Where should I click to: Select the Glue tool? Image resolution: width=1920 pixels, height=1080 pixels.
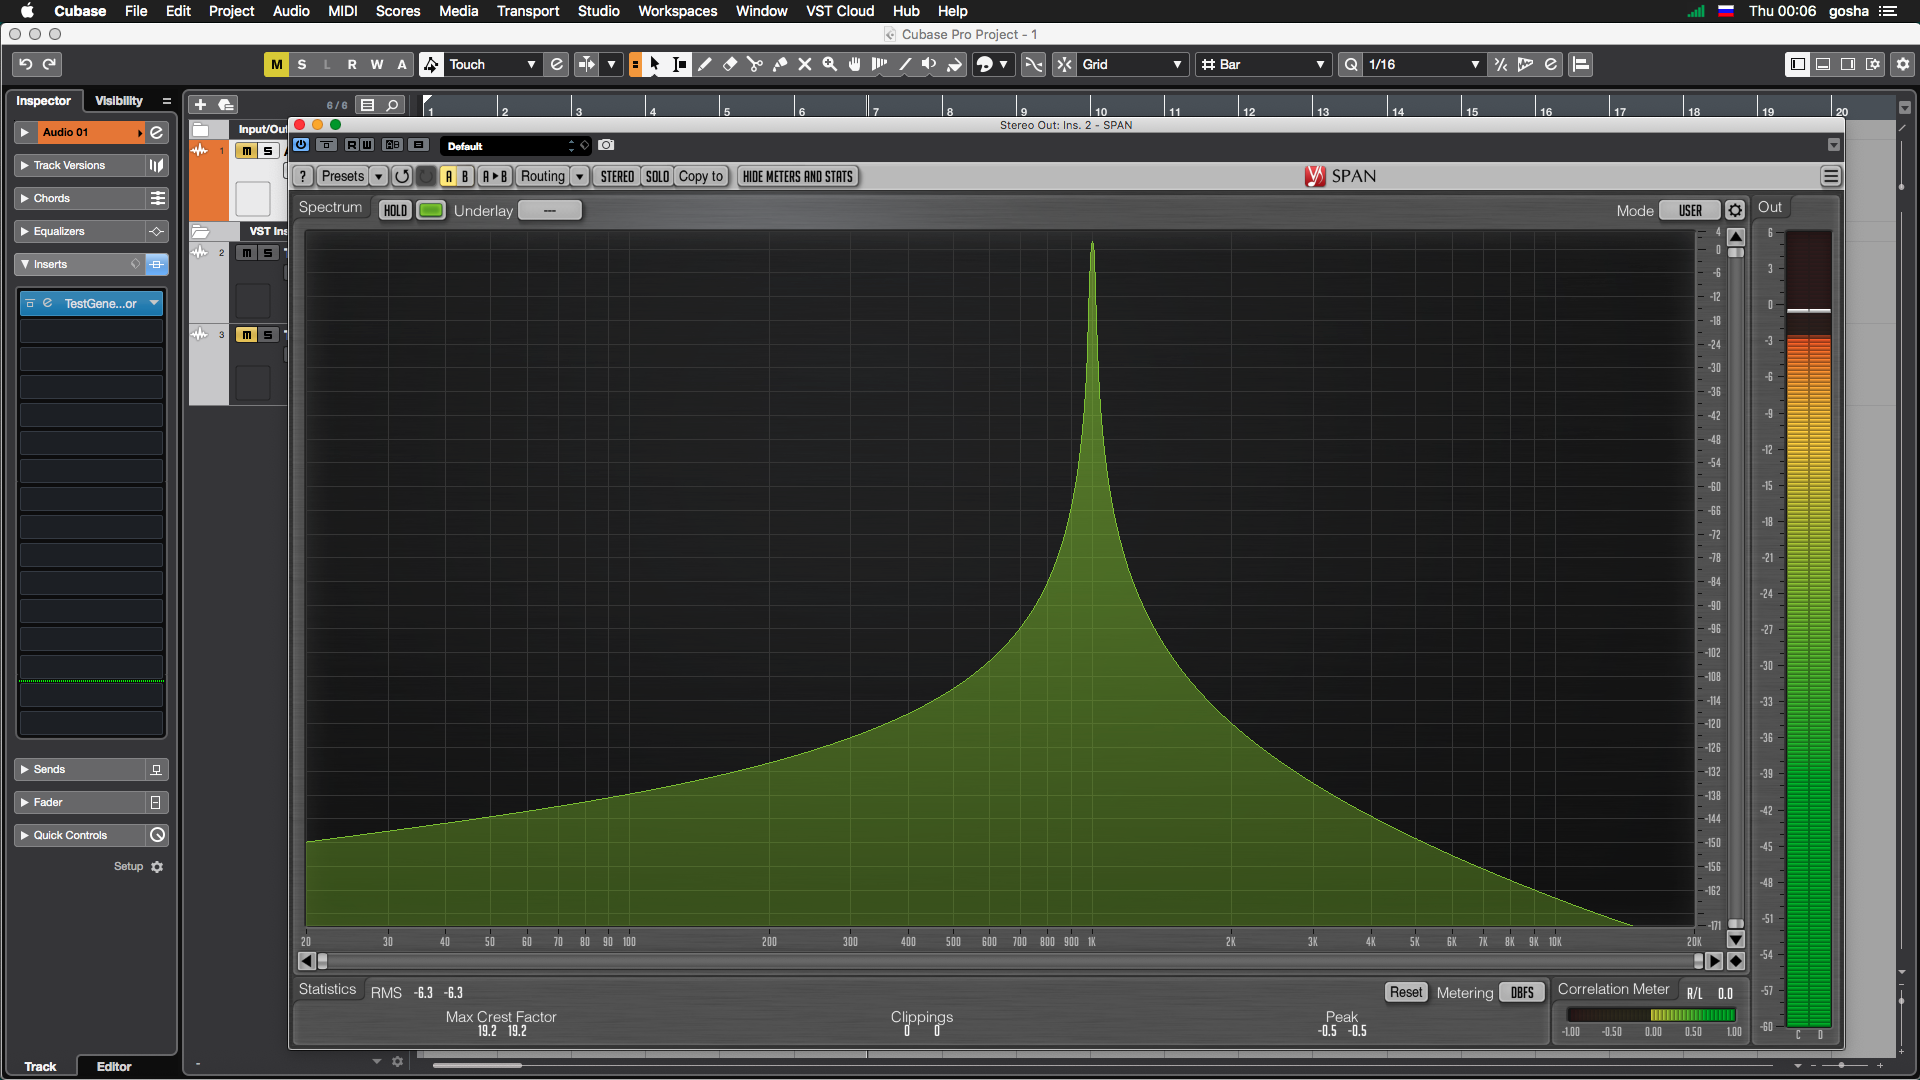coord(780,65)
